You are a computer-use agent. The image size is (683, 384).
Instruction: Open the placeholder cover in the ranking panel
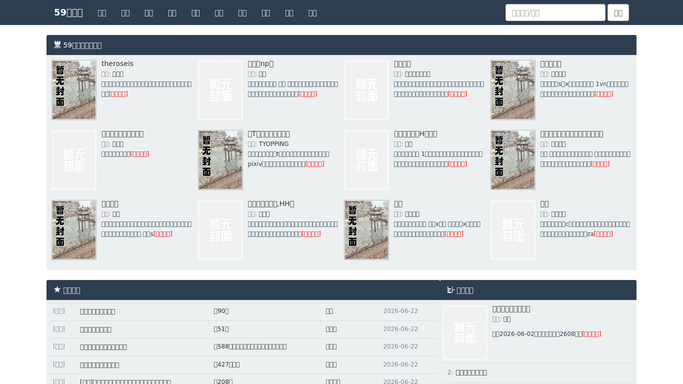465,333
